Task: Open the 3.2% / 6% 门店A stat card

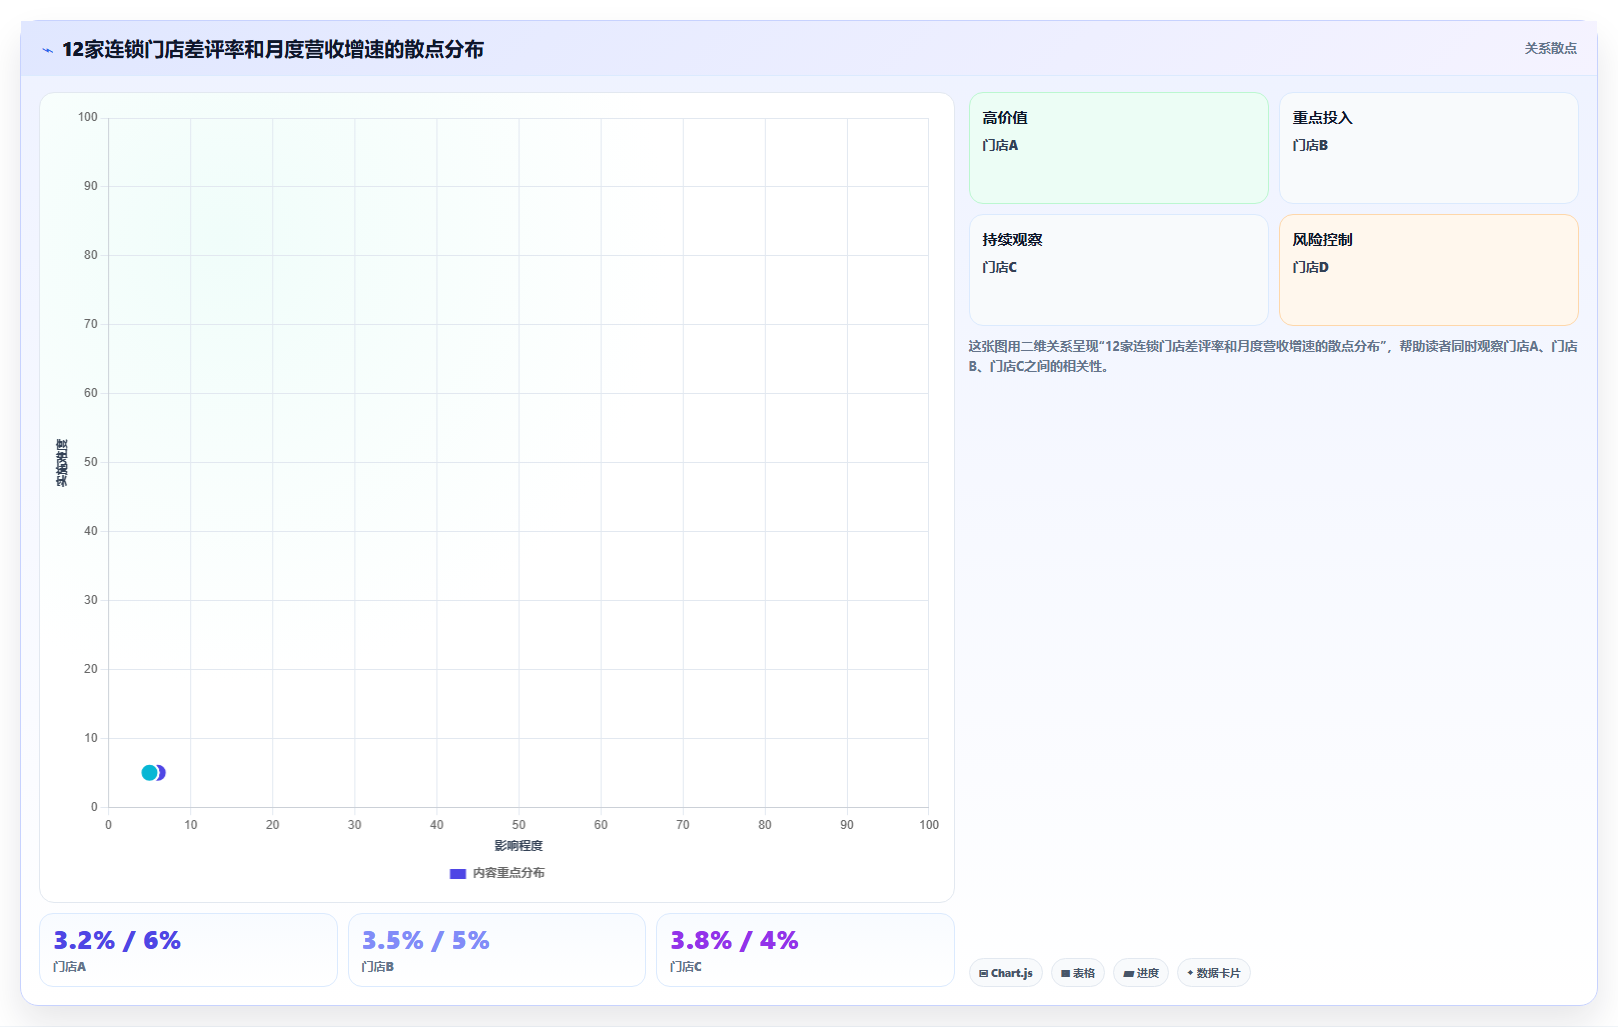Action: [x=188, y=950]
